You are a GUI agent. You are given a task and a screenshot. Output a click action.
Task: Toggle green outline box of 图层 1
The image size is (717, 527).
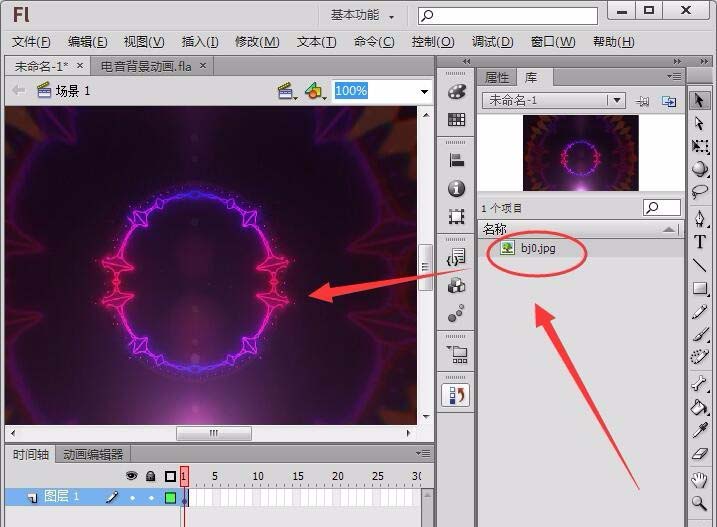(170, 498)
